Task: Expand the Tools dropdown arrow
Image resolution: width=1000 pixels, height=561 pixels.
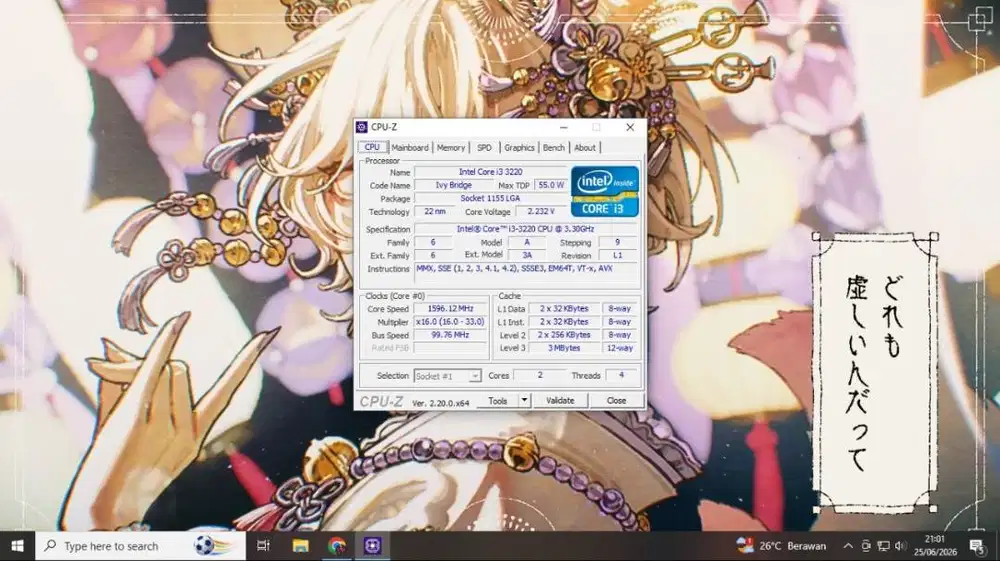Action: [x=524, y=400]
